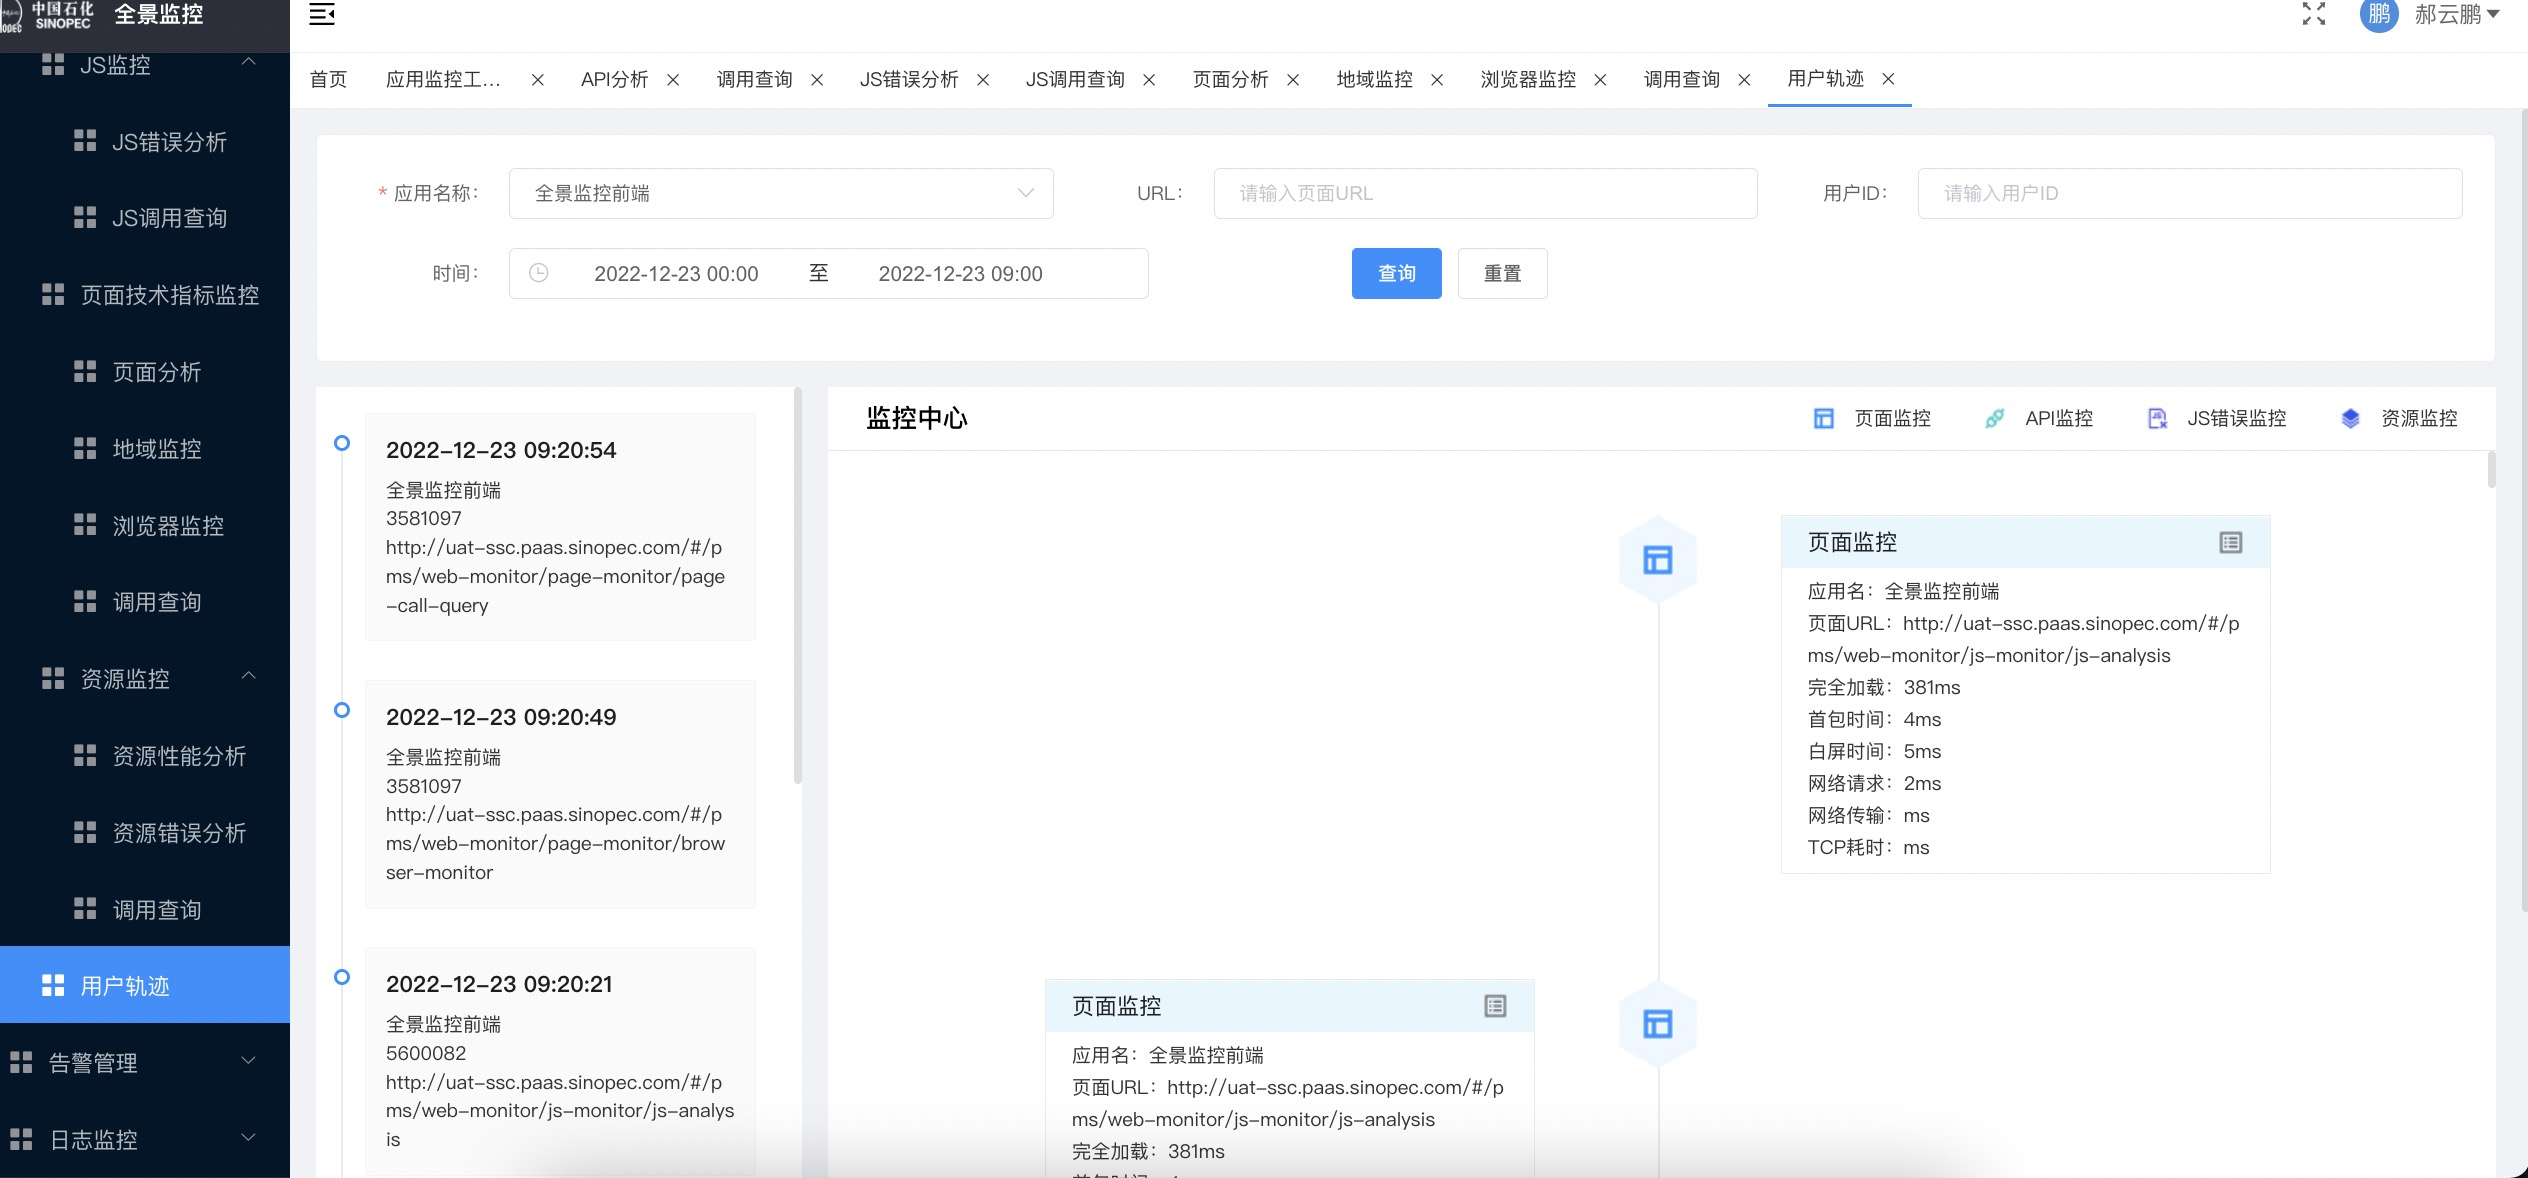Screen dimensions: 2528x1178
Task: Close the API分析 tab
Action: point(673,80)
